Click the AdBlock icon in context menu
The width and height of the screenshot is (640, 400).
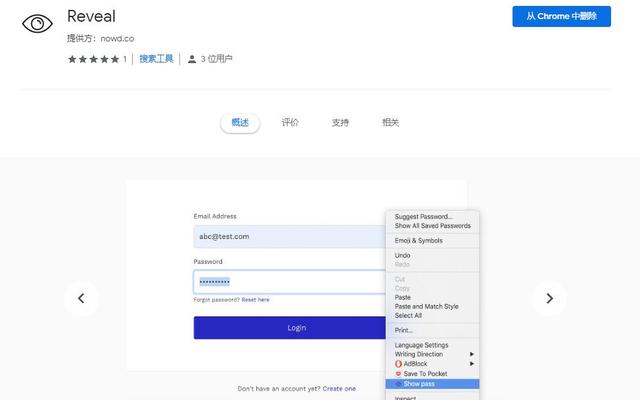pyautogui.click(x=398, y=364)
